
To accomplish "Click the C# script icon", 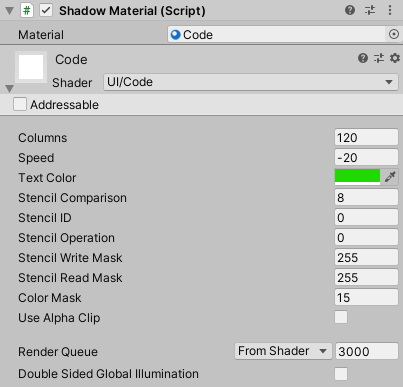I will [x=27, y=10].
